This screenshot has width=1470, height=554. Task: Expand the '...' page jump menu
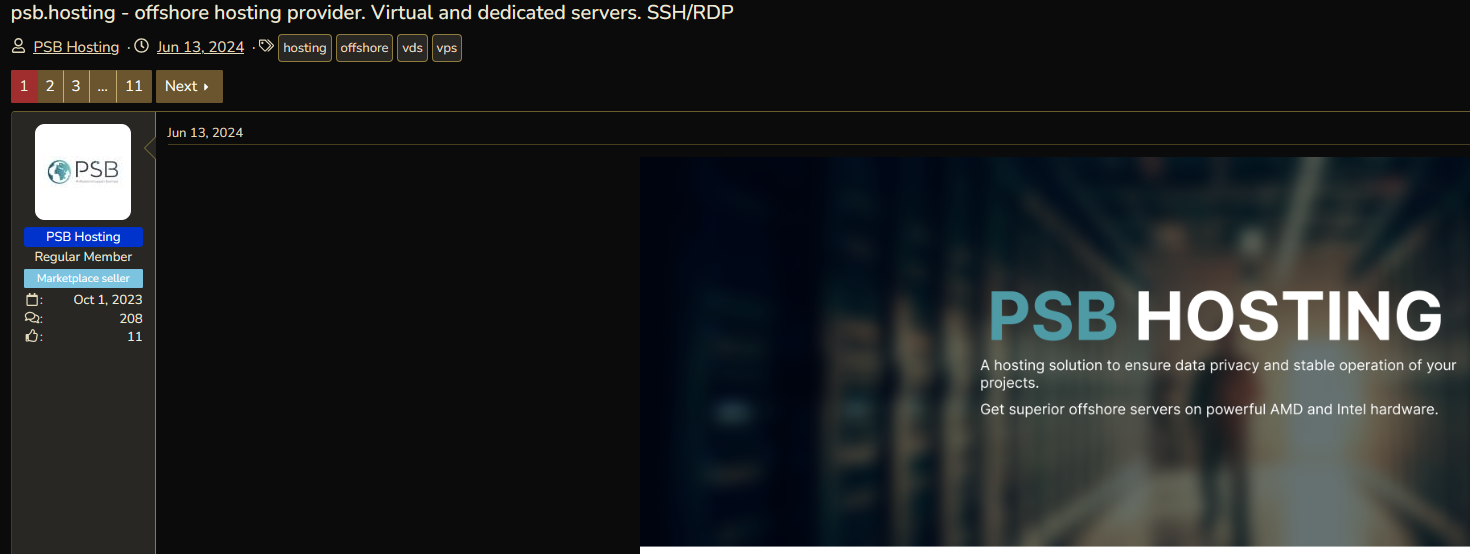tap(103, 86)
